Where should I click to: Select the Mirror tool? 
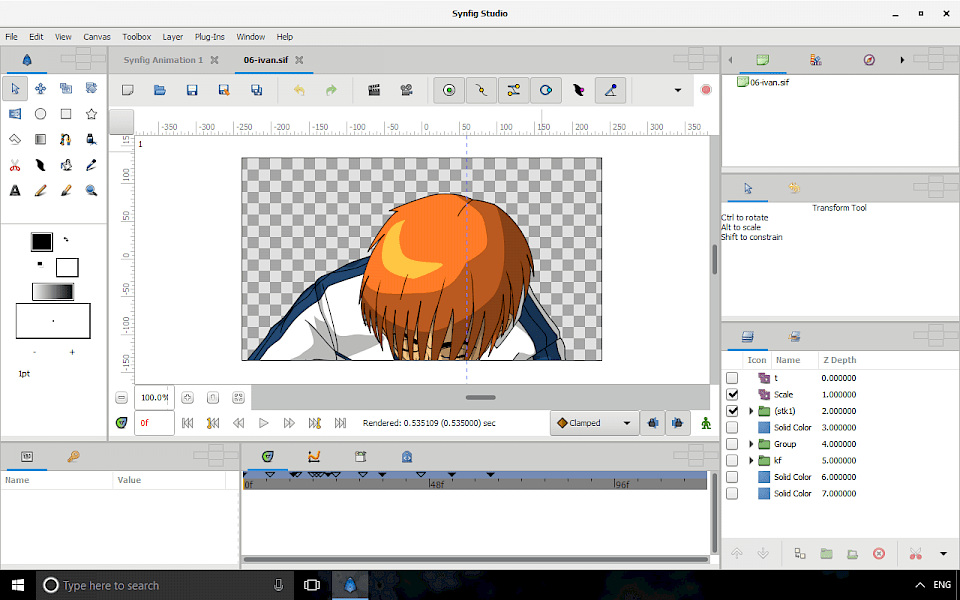point(15,114)
